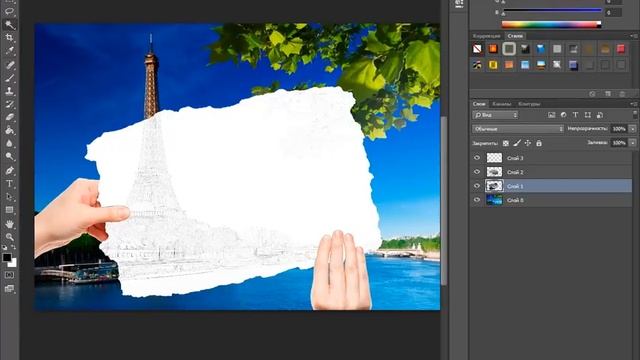Screen dimensions: 640x360
Task: Click the clear style icon in Styles panel
Action: point(592,94)
